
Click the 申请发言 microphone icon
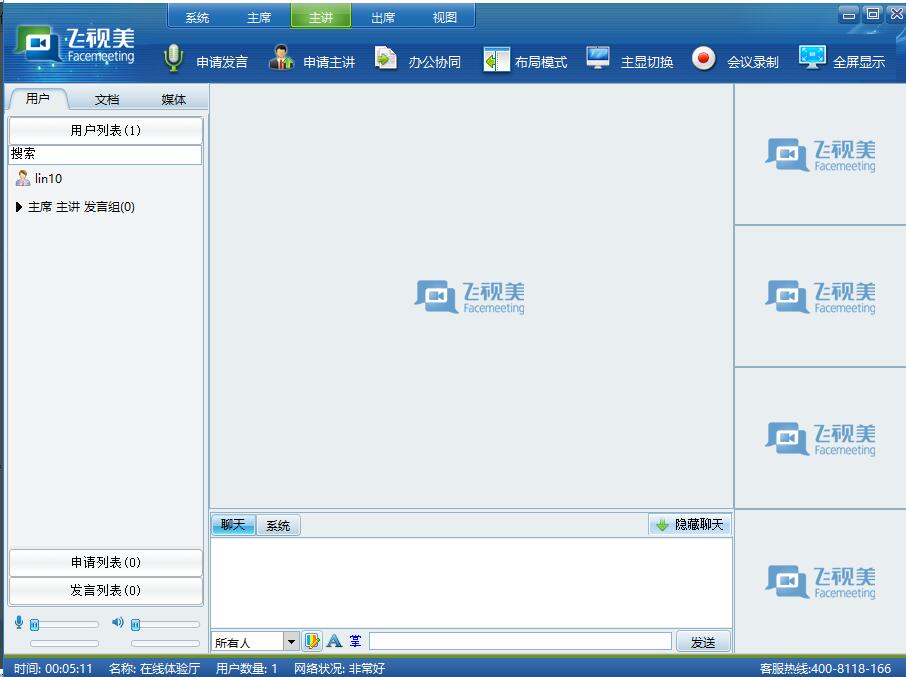(x=174, y=59)
